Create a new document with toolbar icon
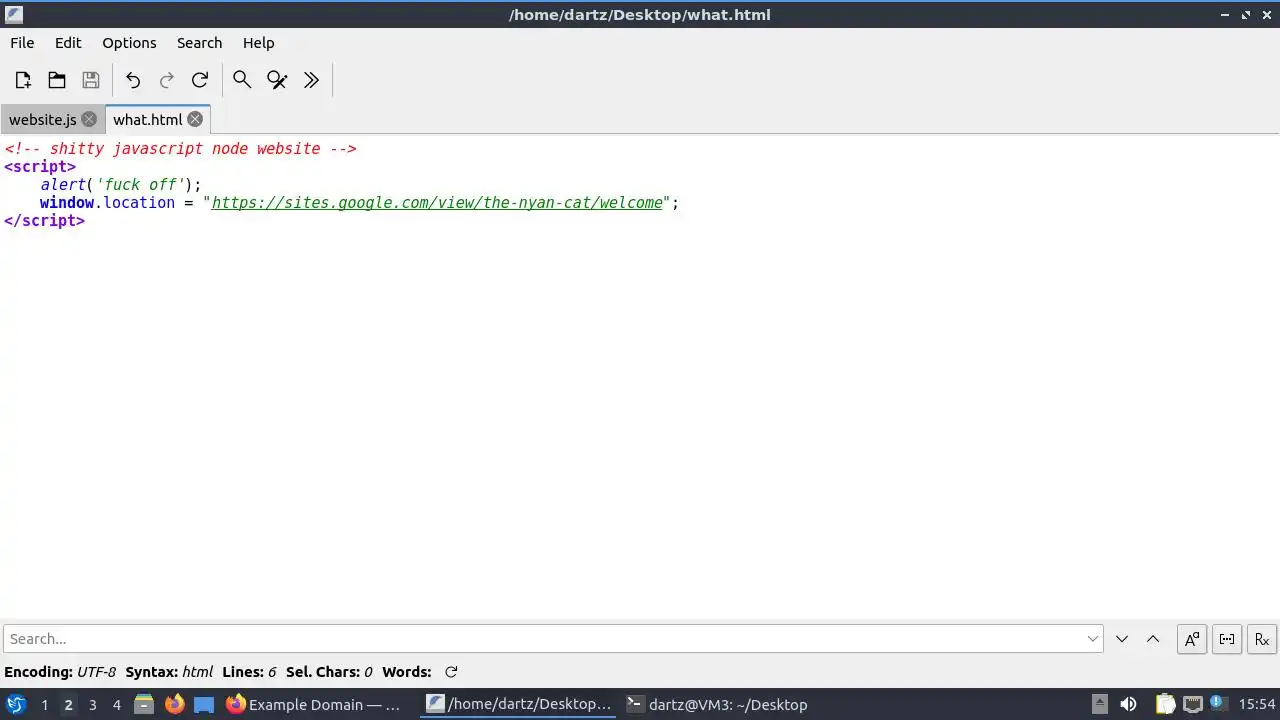The height and width of the screenshot is (720, 1280). 23,80
